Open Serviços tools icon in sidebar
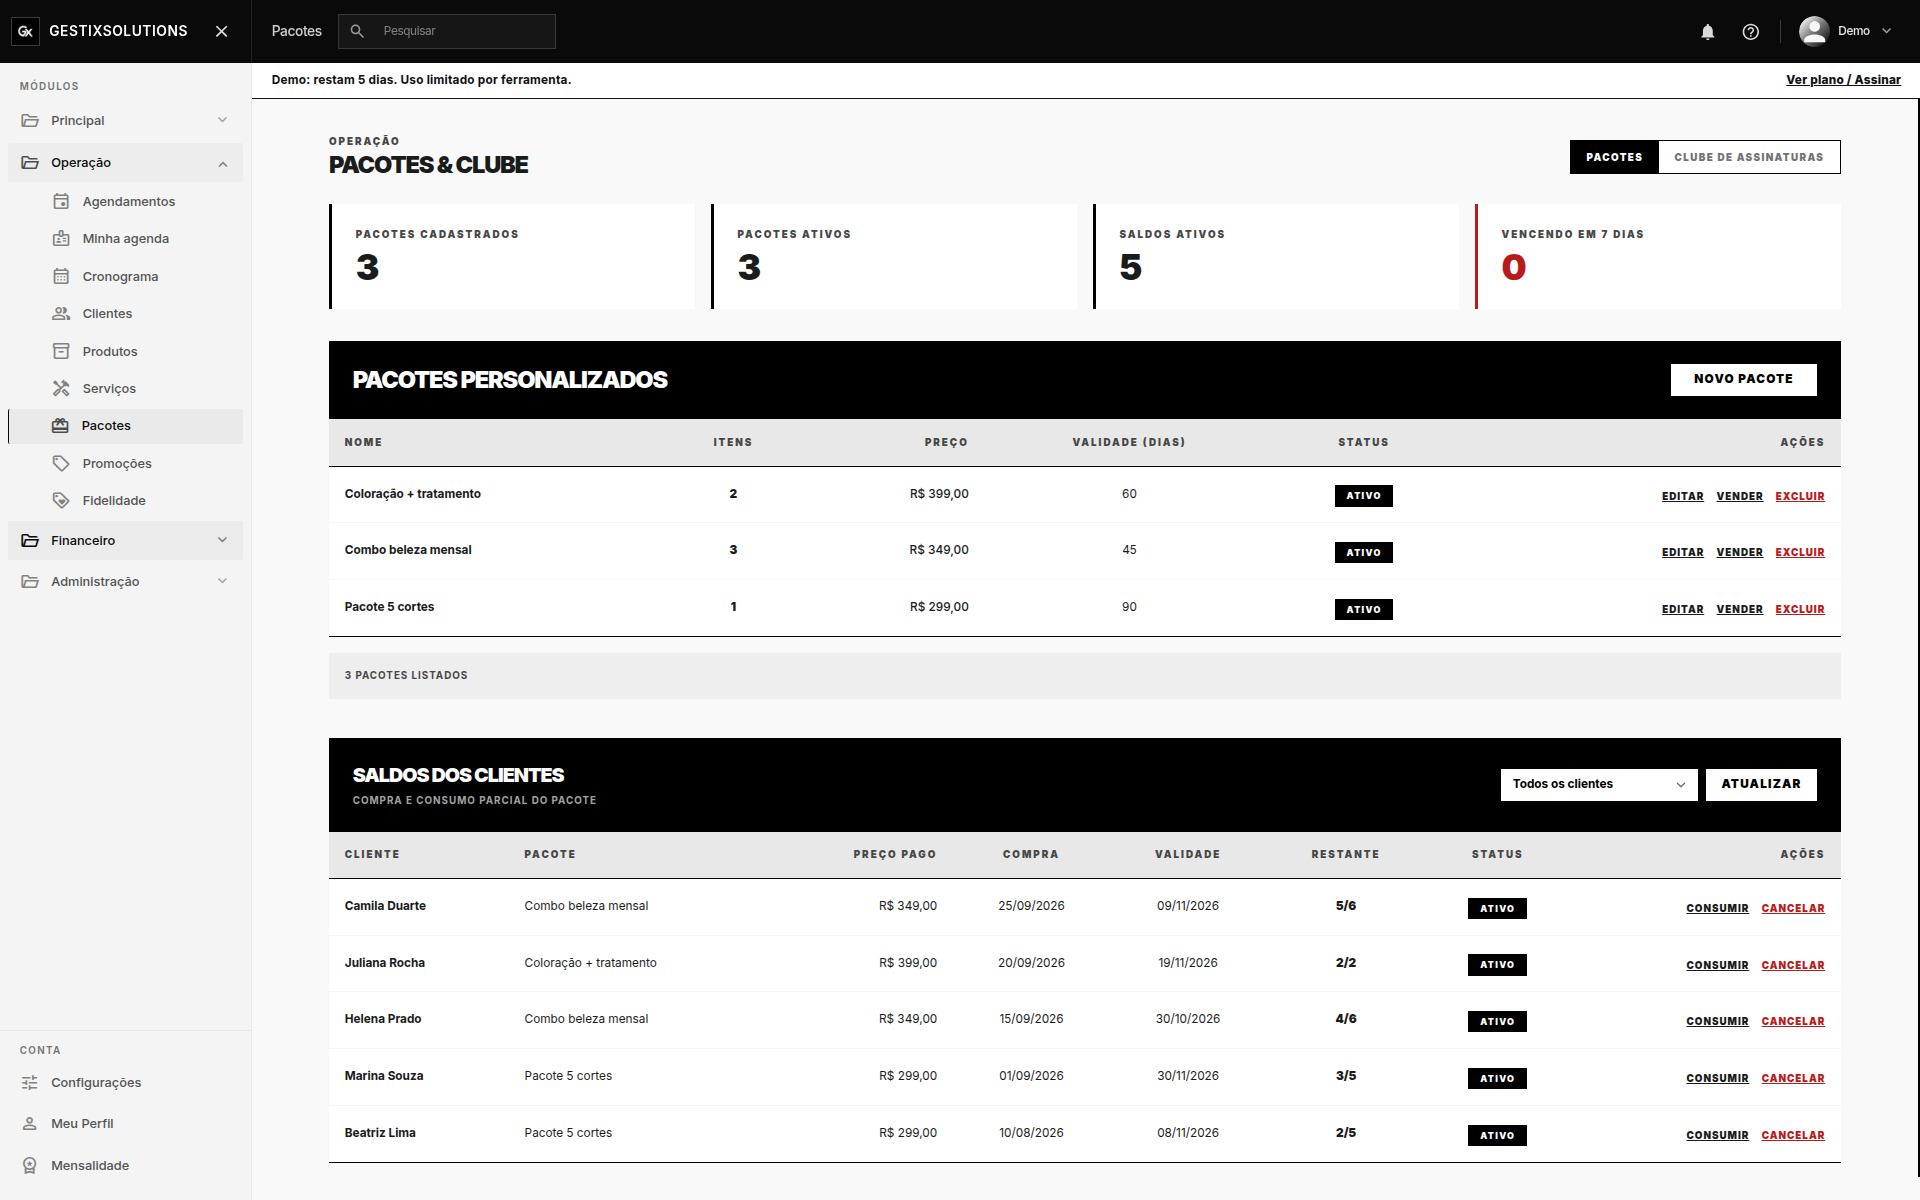 pos(61,388)
